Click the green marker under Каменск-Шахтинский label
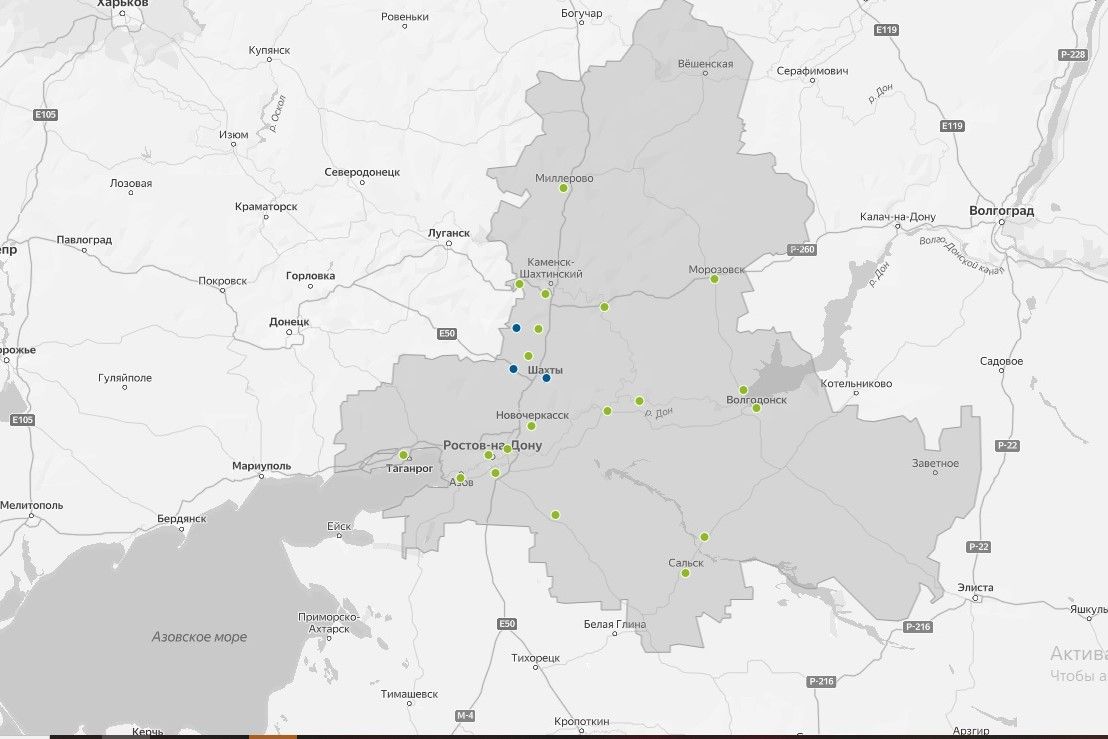This screenshot has width=1108, height=739. pos(545,294)
